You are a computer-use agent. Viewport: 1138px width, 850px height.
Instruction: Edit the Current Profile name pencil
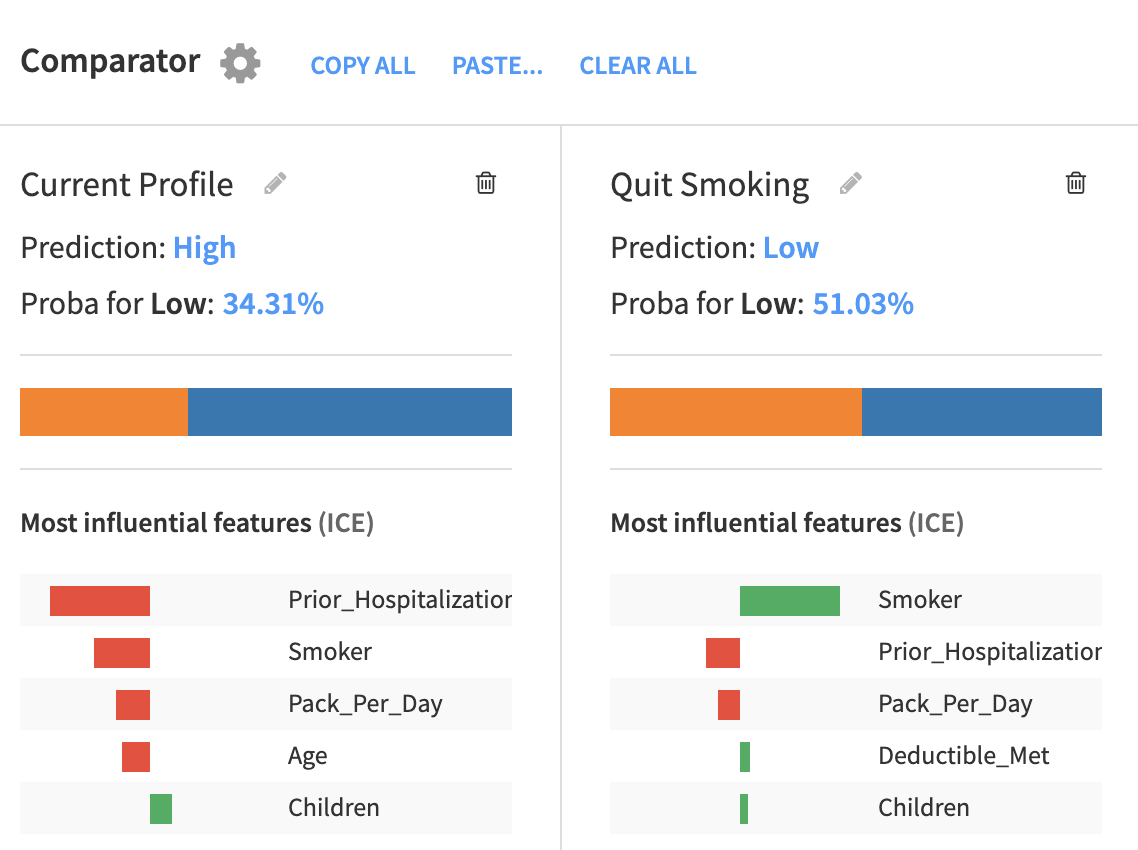point(275,184)
